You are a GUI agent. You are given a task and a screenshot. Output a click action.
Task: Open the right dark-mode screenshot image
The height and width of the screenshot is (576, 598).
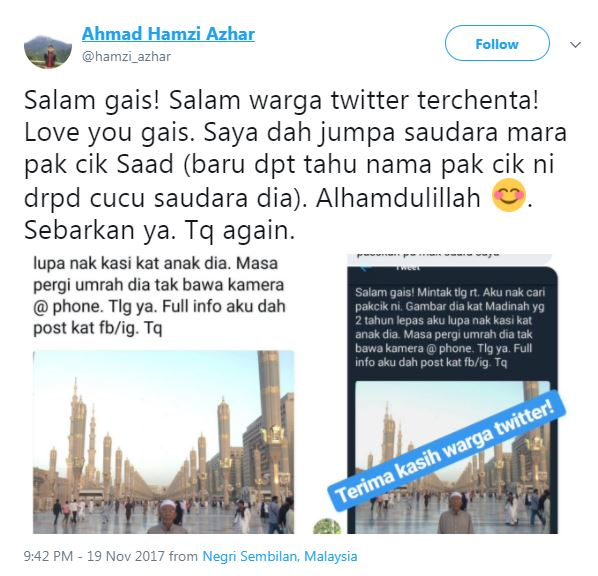point(452,393)
